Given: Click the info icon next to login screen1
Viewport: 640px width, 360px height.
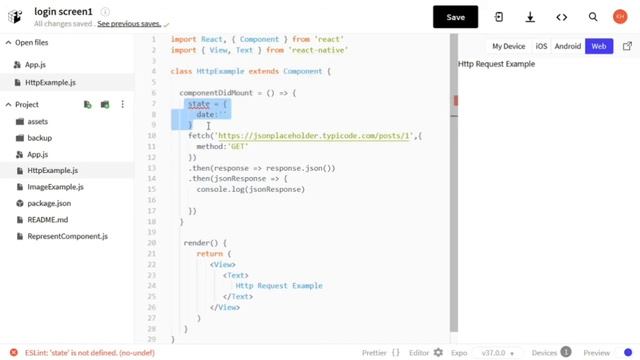Looking at the screenshot, I should click(105, 12).
